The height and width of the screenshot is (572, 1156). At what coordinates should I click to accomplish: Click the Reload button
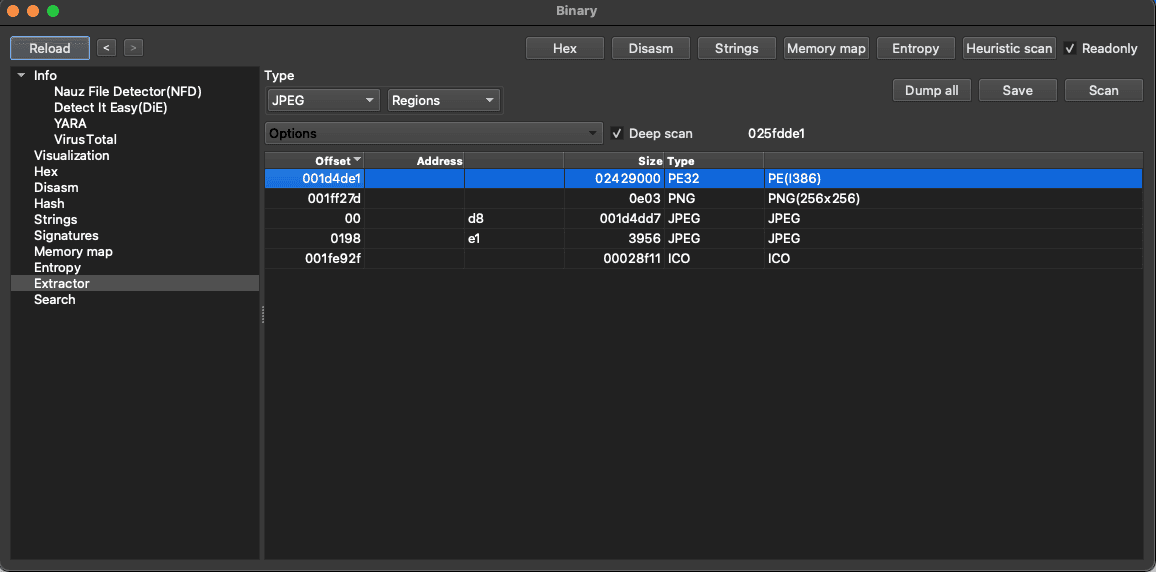tap(50, 48)
